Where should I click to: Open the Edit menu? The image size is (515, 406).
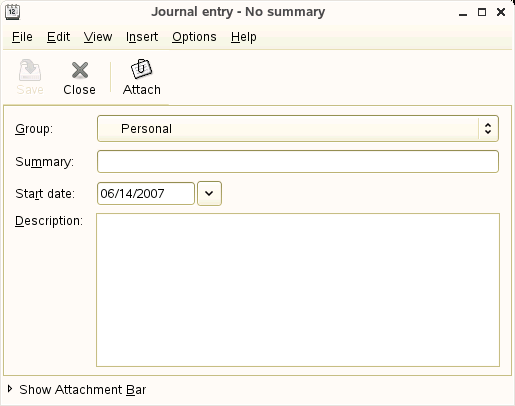pos(58,37)
